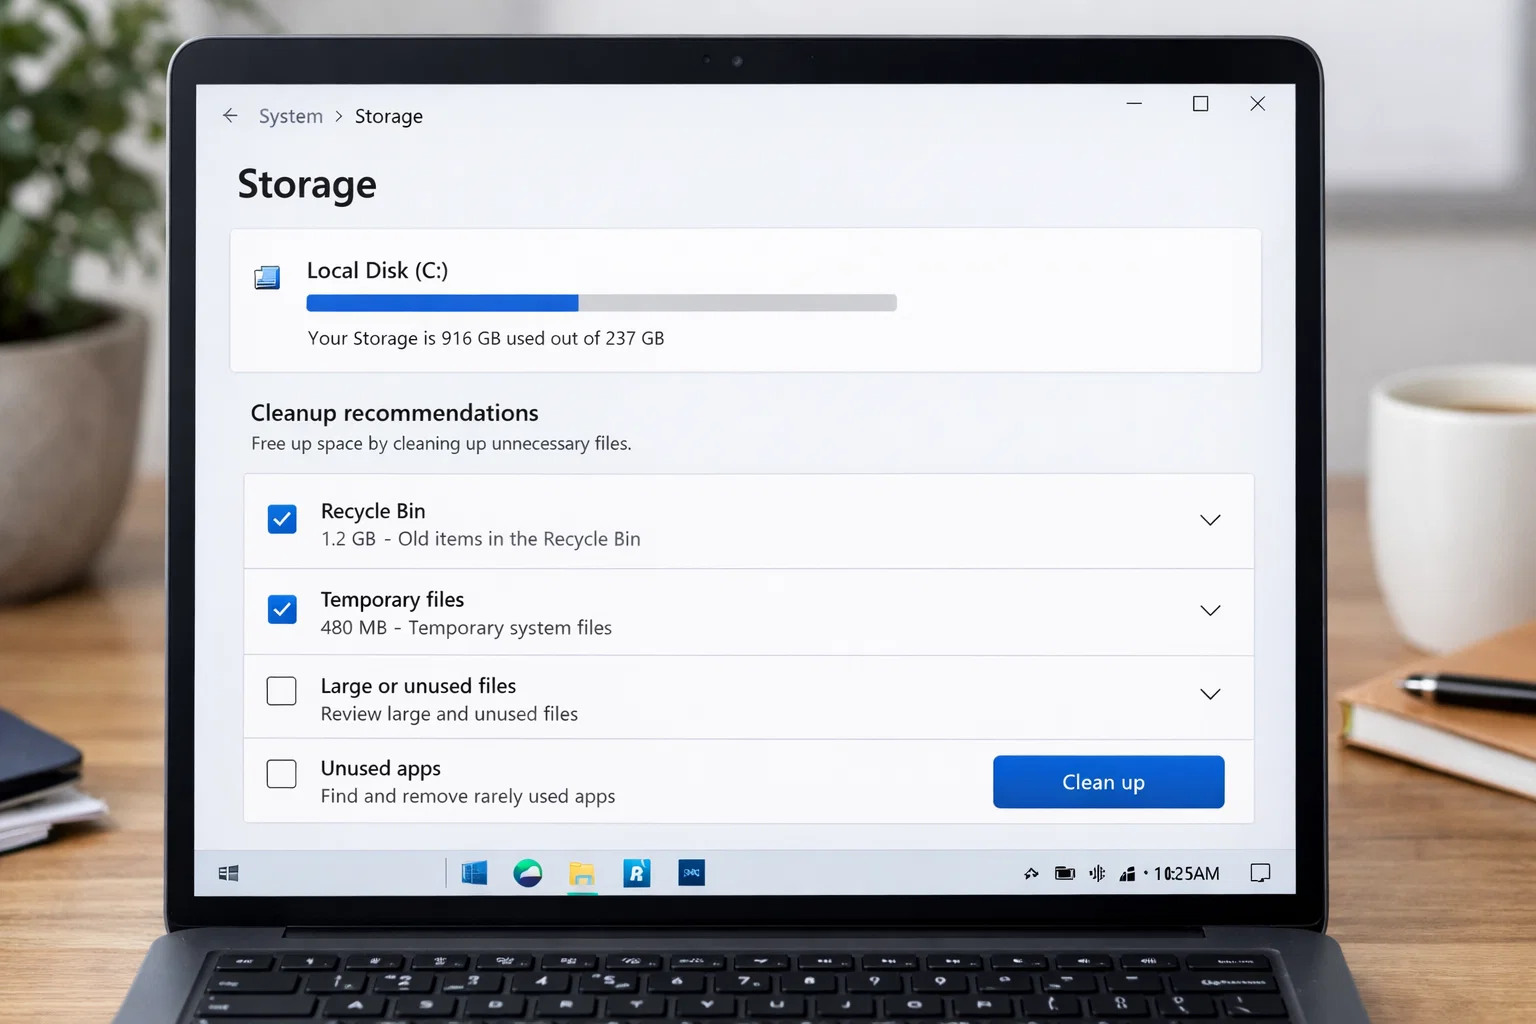Open File Explorer from the taskbar
This screenshot has width=1536, height=1024.
(x=582, y=874)
